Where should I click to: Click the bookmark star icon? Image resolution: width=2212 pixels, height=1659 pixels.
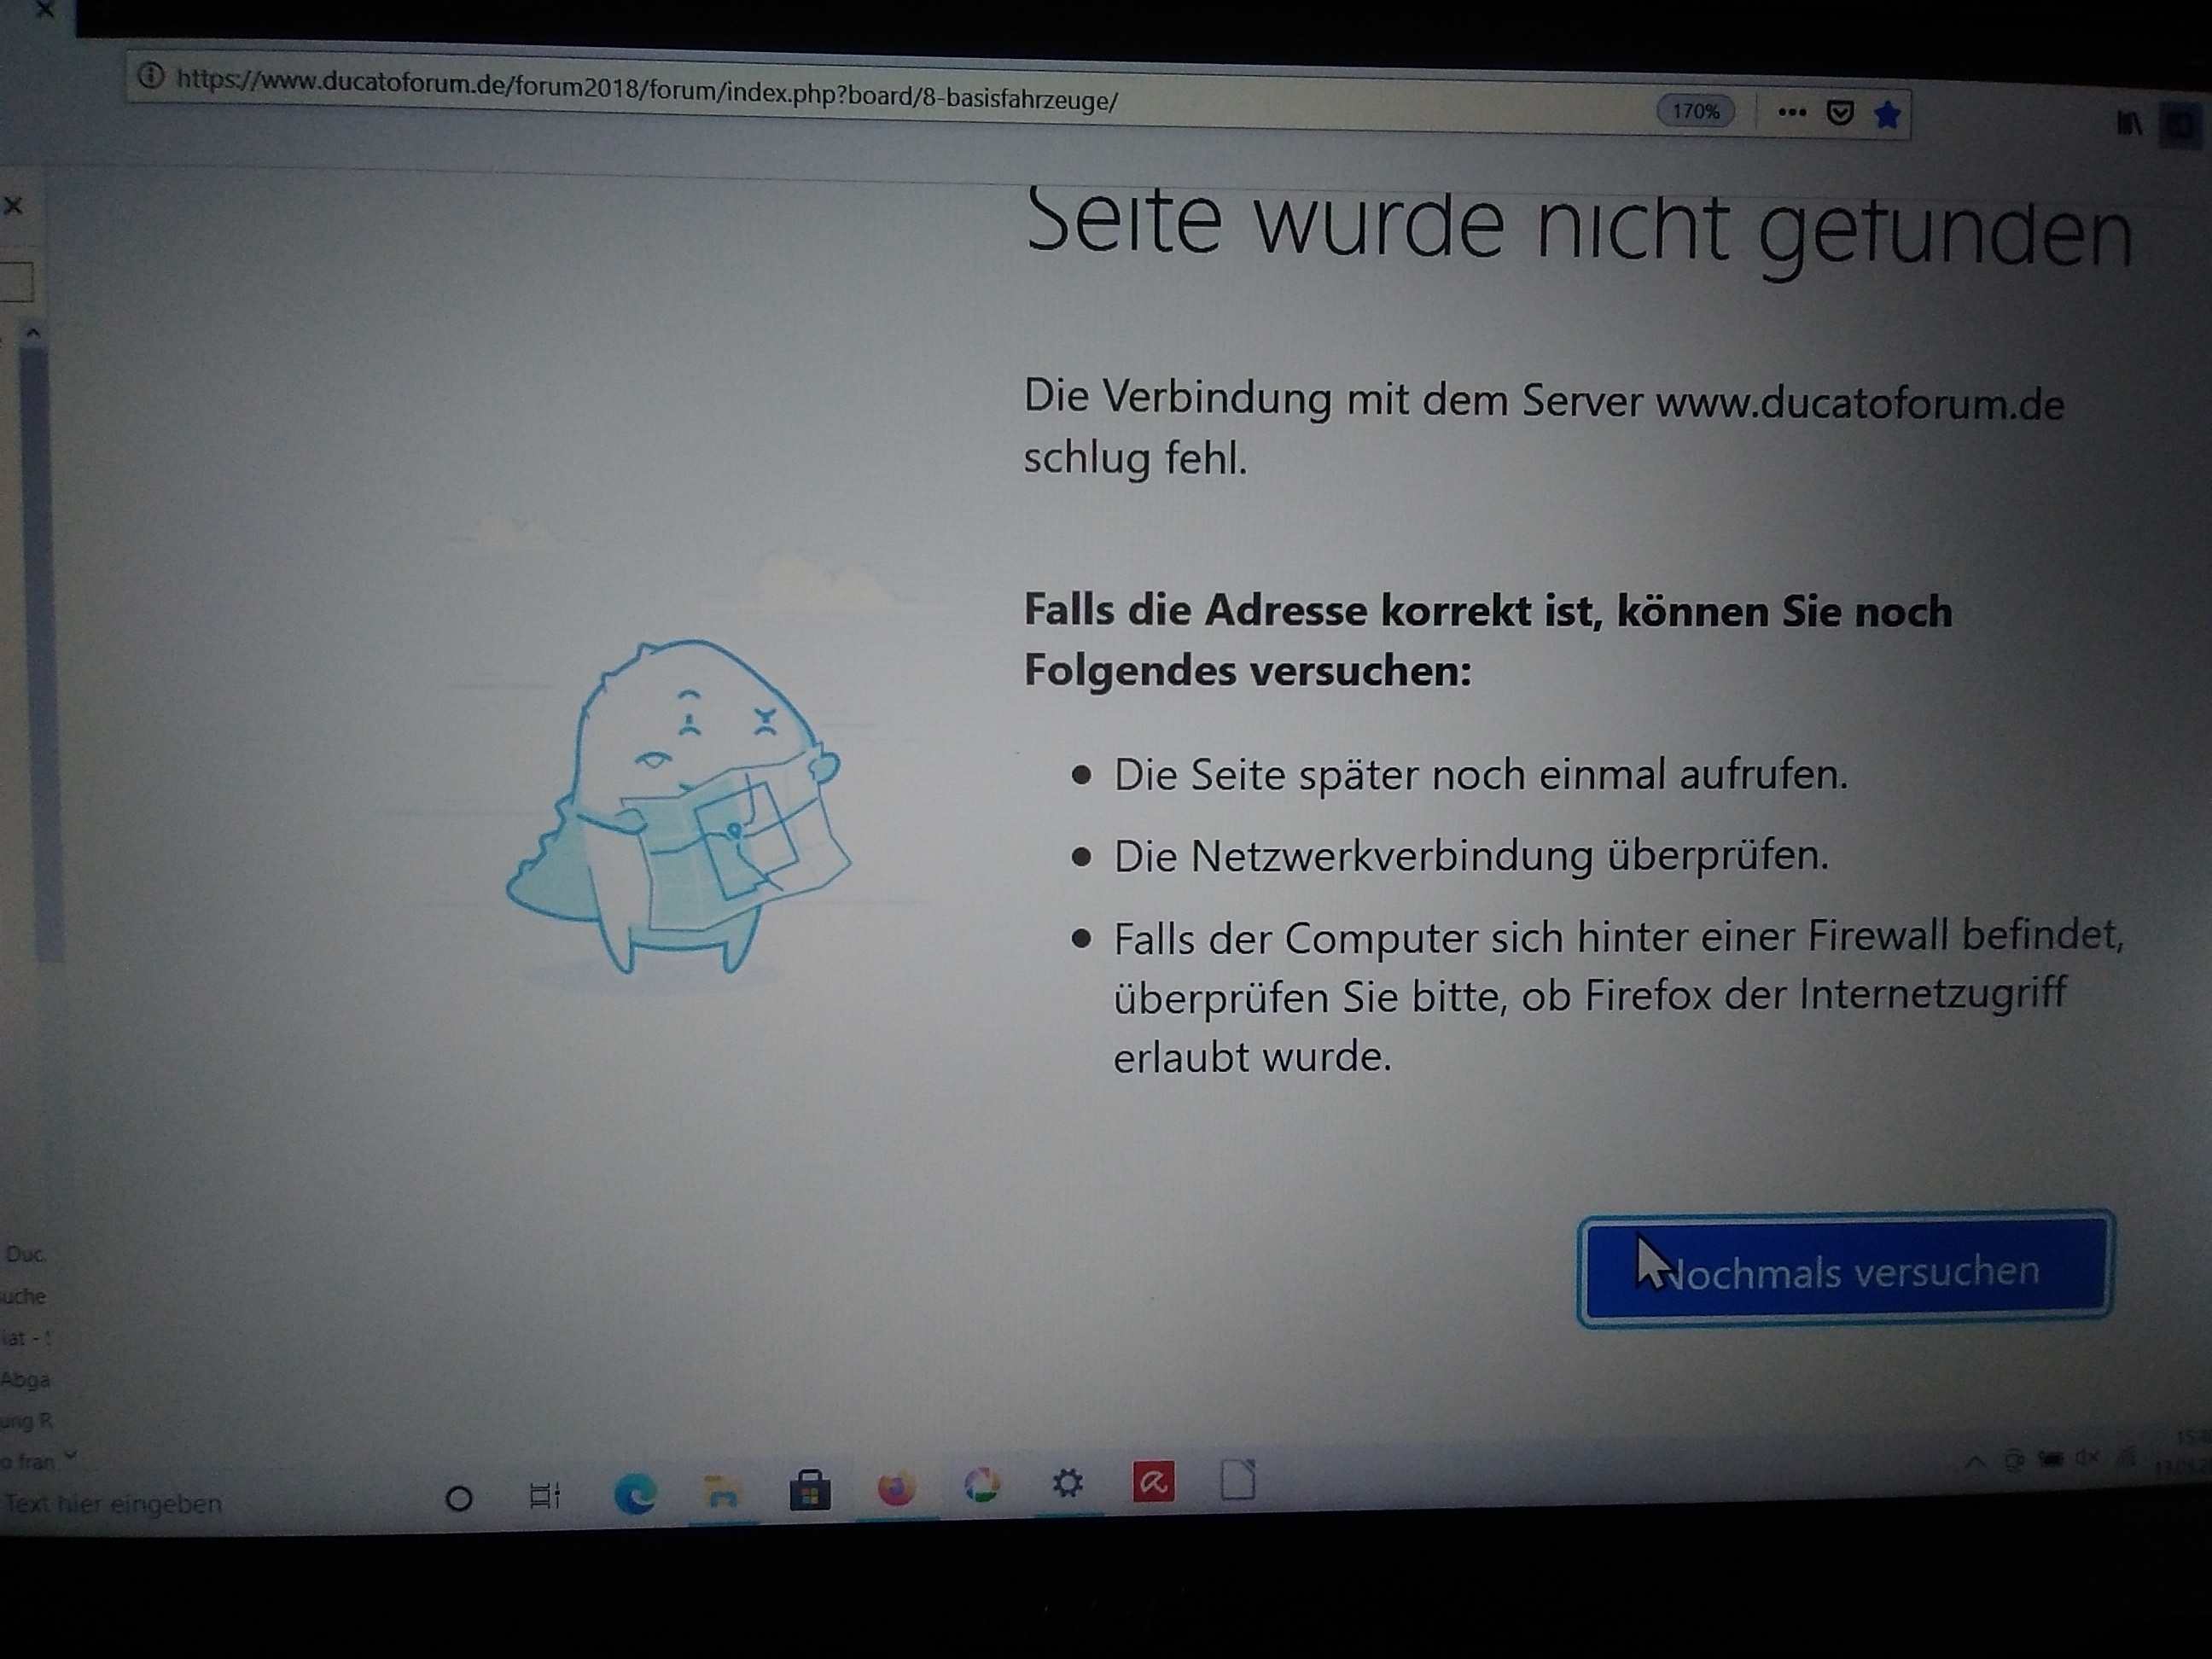[1887, 116]
